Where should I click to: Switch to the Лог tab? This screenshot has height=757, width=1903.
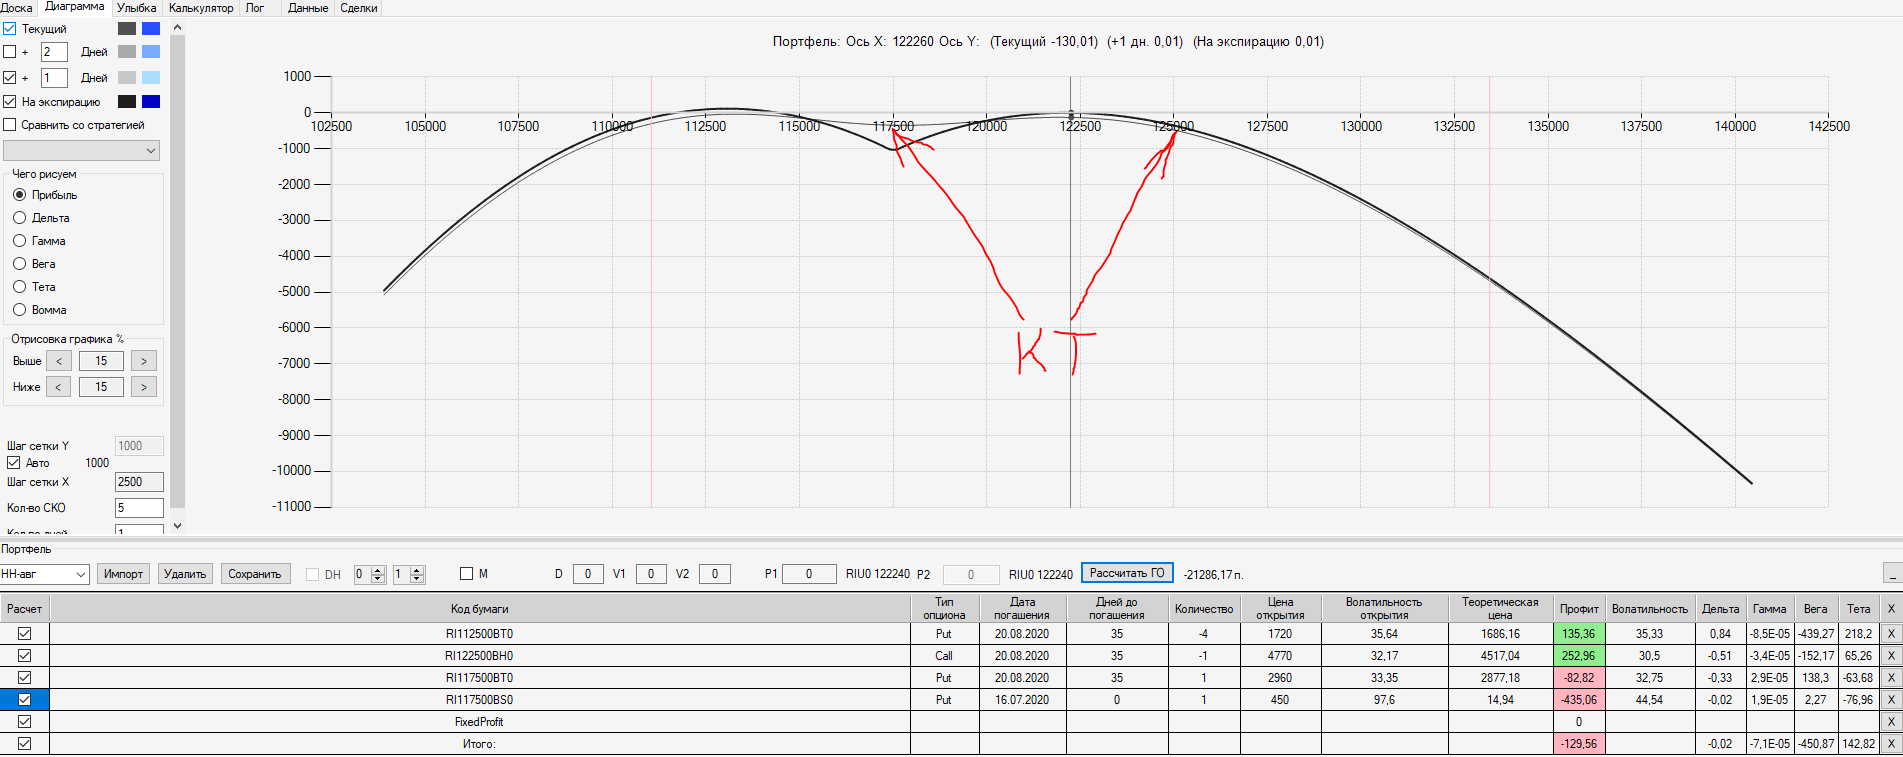(x=255, y=8)
